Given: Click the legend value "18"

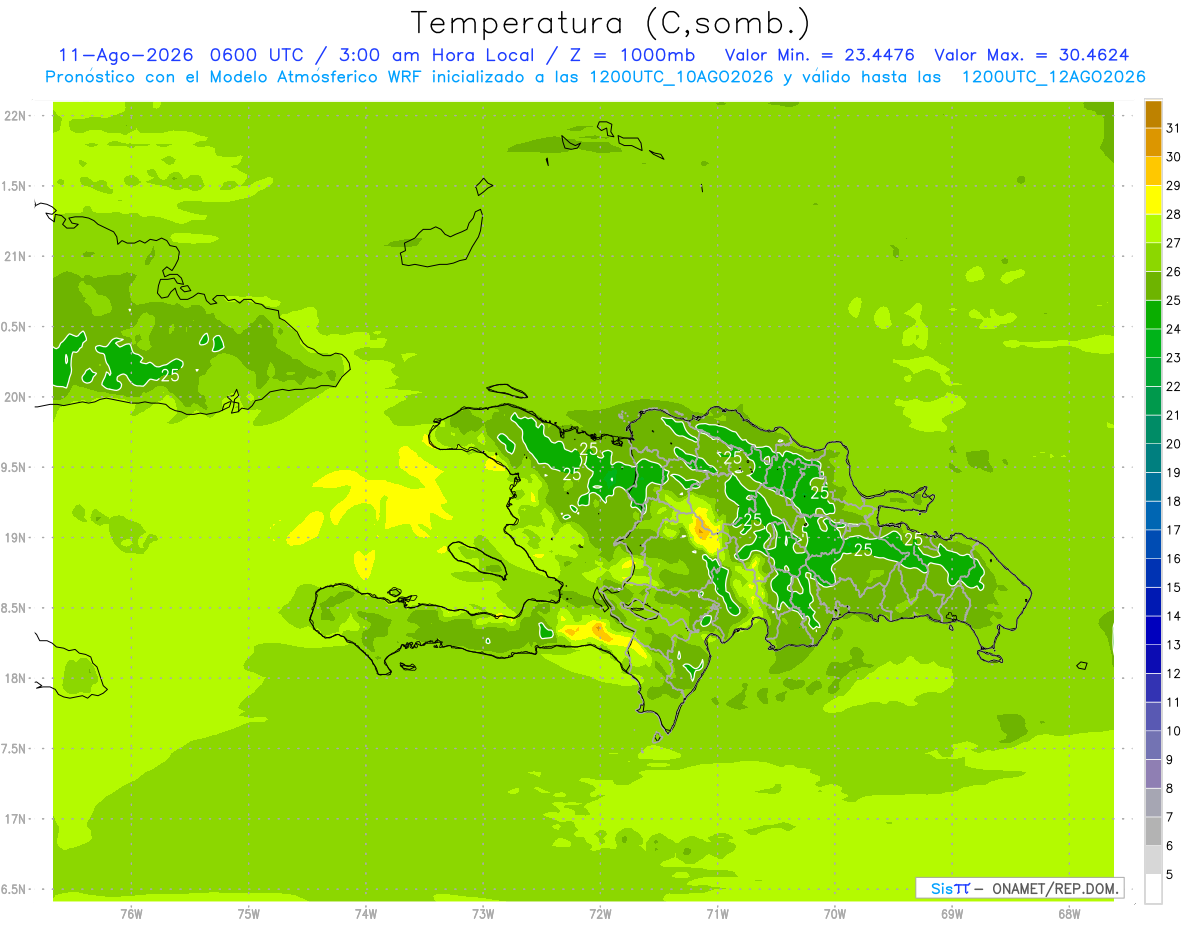Looking at the screenshot, I should pyautogui.click(x=1174, y=501).
